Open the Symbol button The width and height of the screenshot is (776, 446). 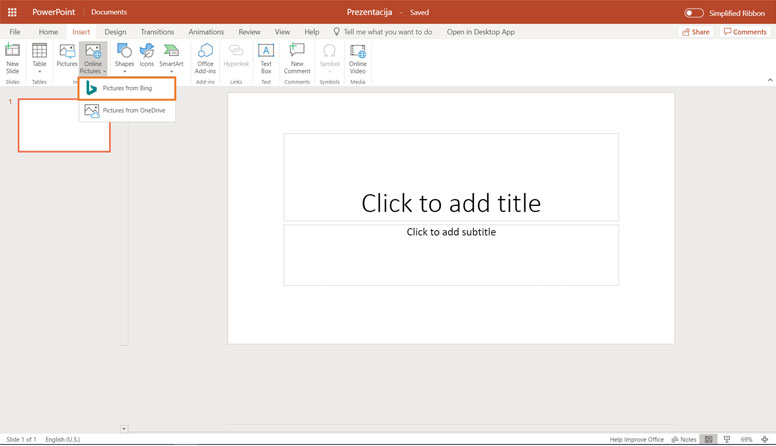[x=329, y=57]
